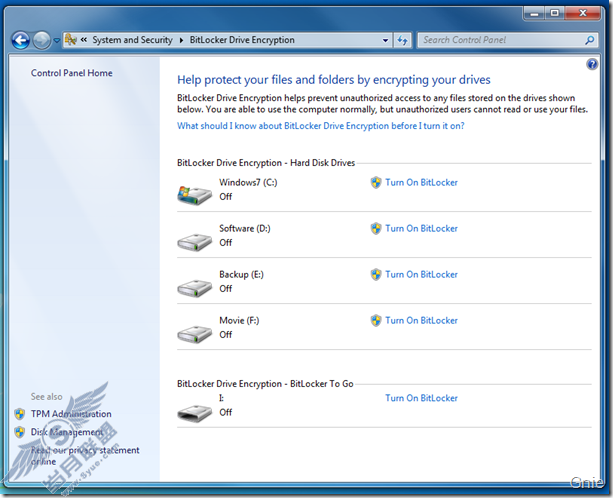
Task: Click shield icon beside D: Turn On BitLocker
Action: [376, 229]
